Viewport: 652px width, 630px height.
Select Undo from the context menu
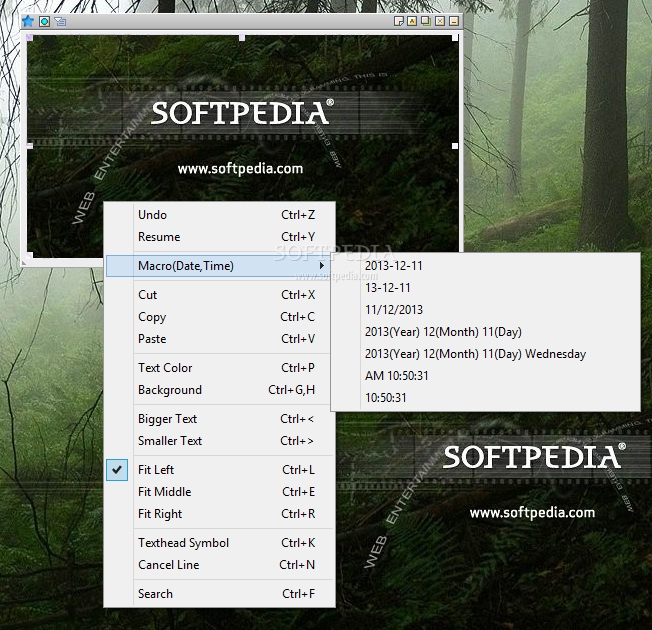click(220, 215)
